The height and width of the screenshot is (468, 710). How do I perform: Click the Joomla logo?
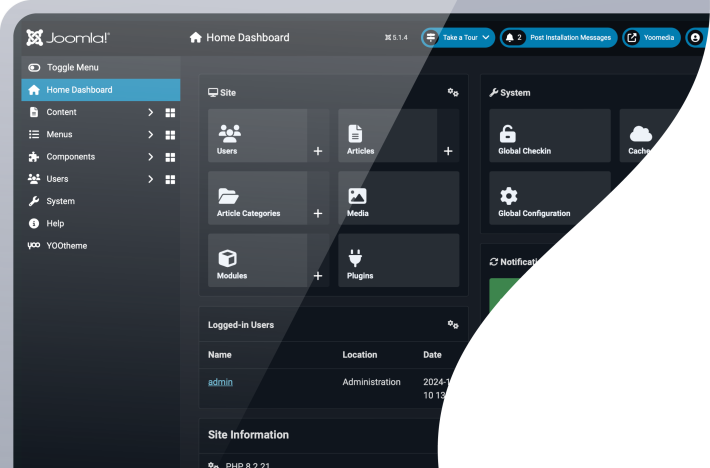click(68, 38)
